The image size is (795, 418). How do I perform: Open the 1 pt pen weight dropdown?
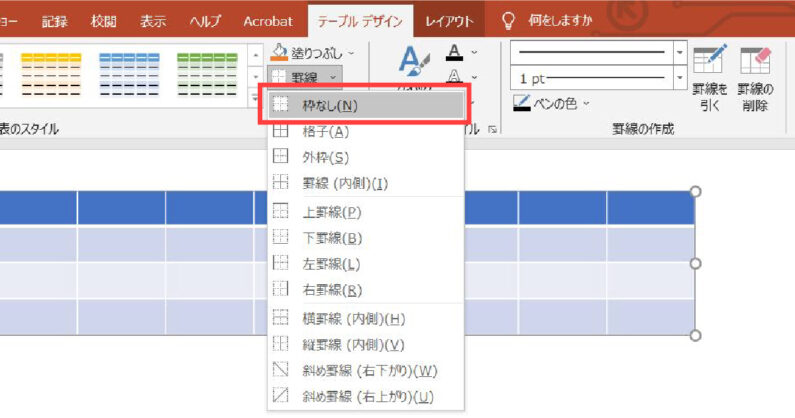pyautogui.click(x=680, y=79)
